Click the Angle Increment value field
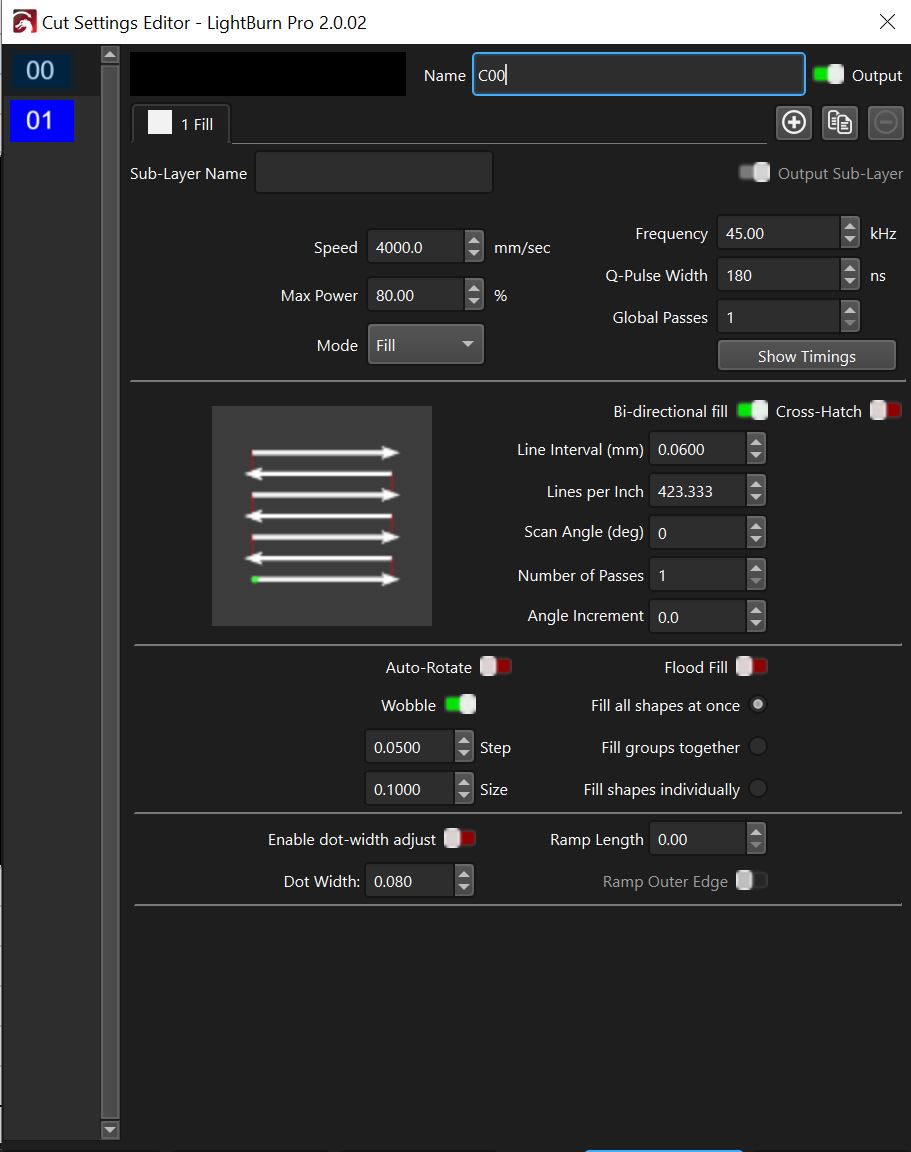 [698, 616]
